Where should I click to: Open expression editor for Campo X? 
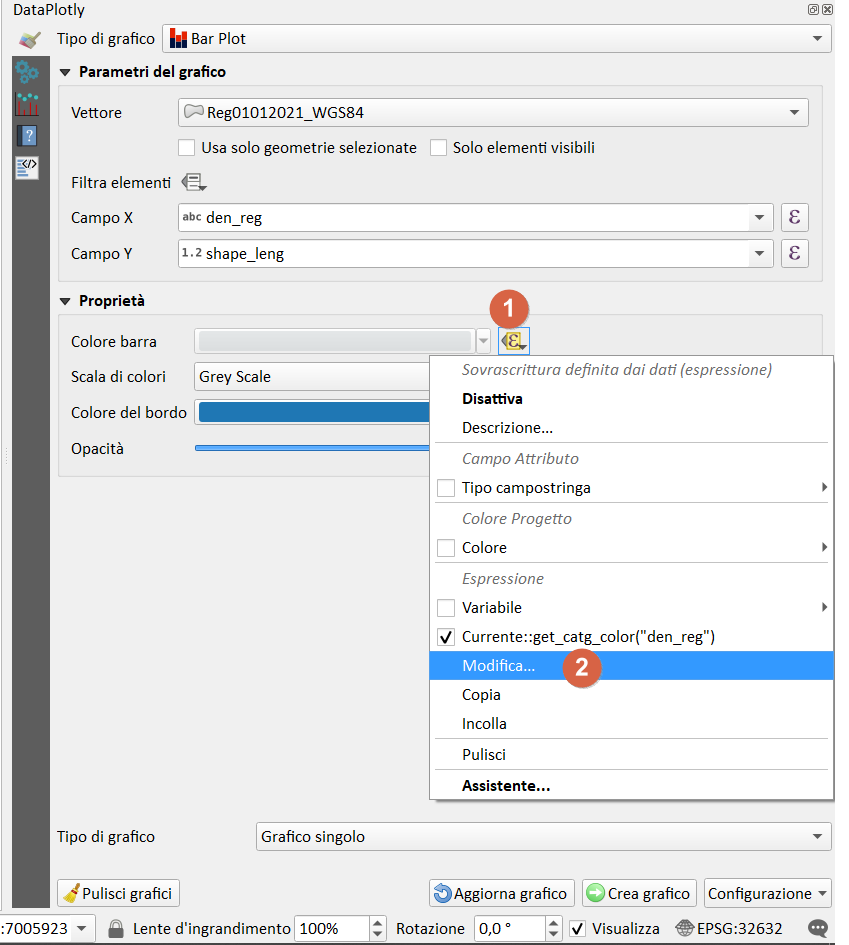tap(794, 217)
